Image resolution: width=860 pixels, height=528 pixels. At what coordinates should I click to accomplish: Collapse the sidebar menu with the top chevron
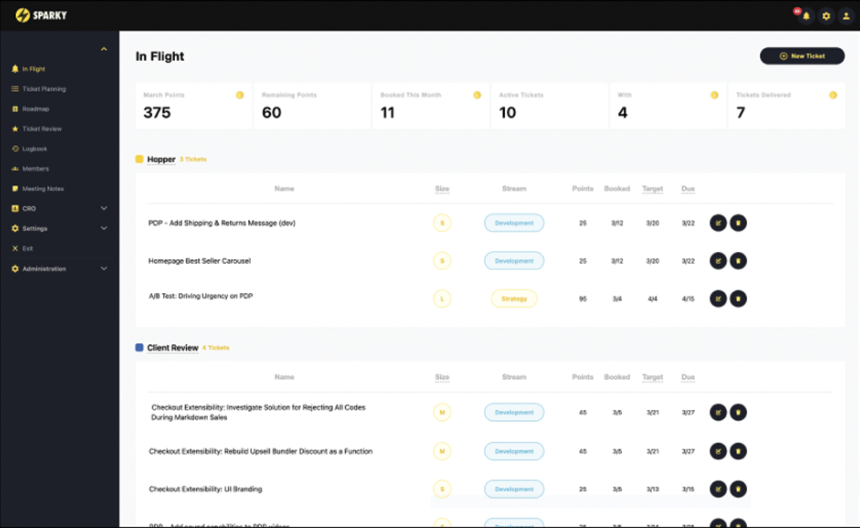click(104, 49)
